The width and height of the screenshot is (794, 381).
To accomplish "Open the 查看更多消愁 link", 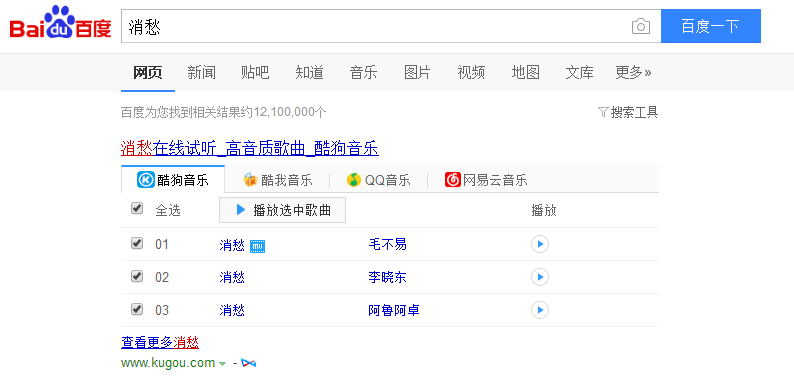I will 160,342.
